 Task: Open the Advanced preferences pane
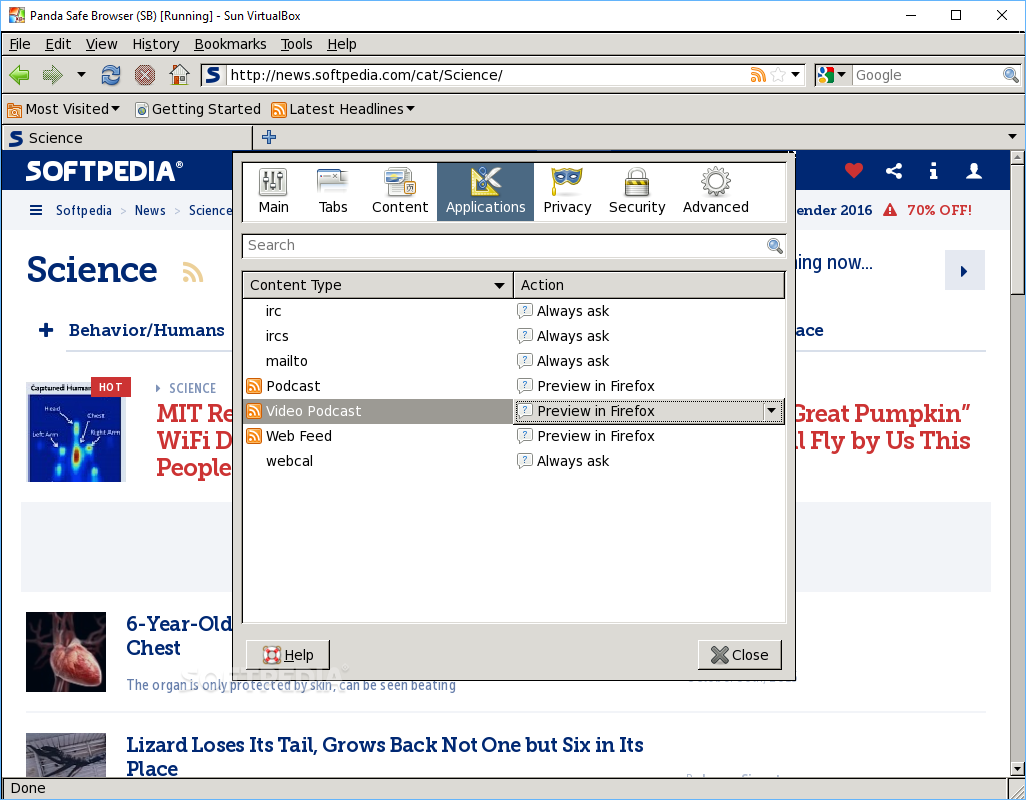coord(716,191)
